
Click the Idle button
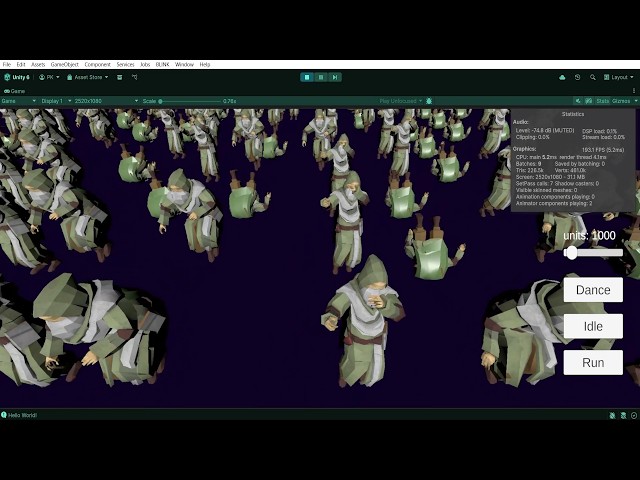click(593, 326)
